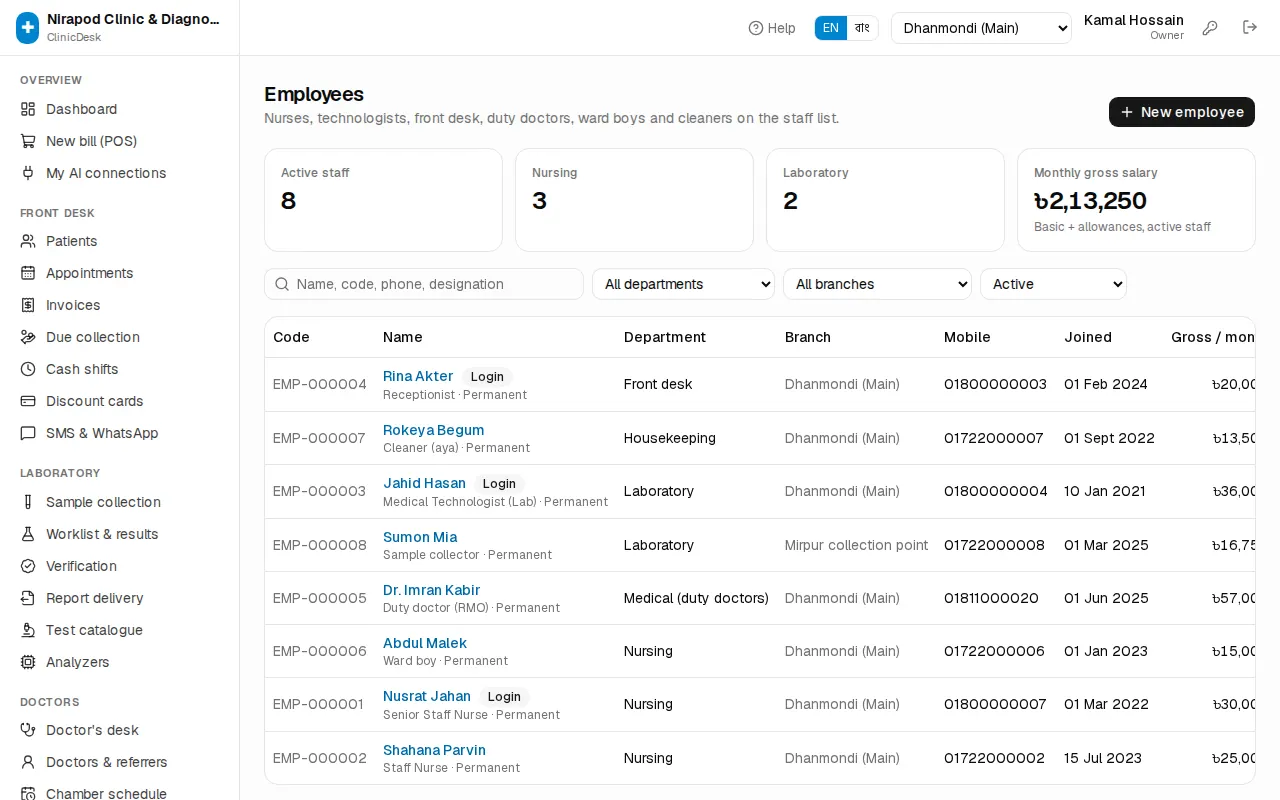Click employee code EMP-000008

pyautogui.click(x=320, y=545)
